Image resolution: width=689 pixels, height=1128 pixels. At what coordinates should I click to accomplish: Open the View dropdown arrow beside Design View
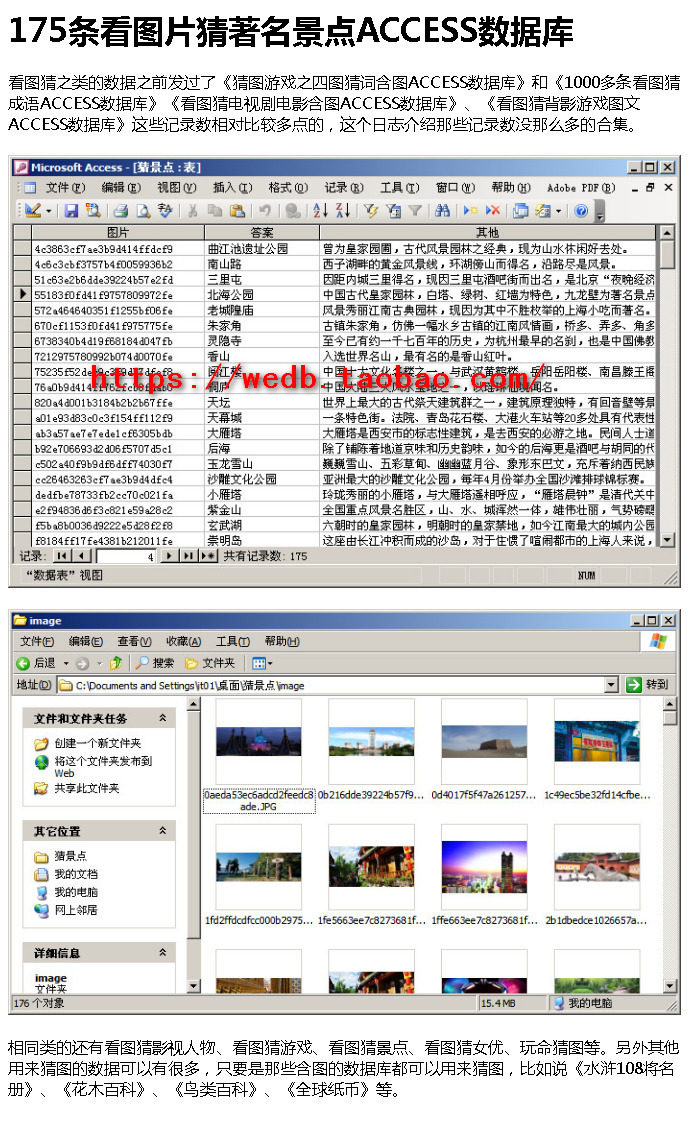[49, 211]
